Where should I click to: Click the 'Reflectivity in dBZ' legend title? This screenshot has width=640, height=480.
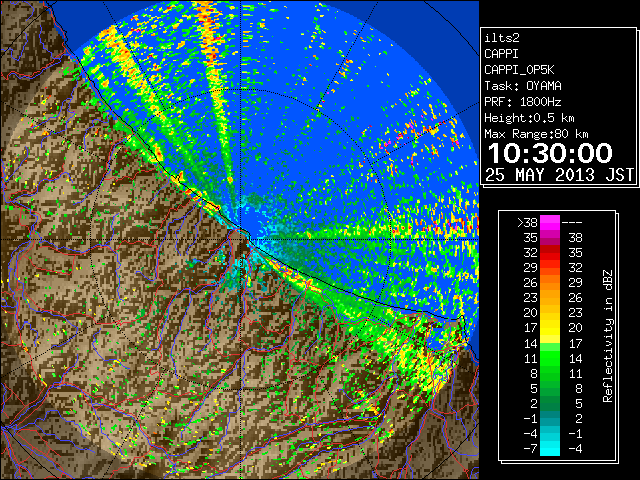pyautogui.click(x=607, y=336)
